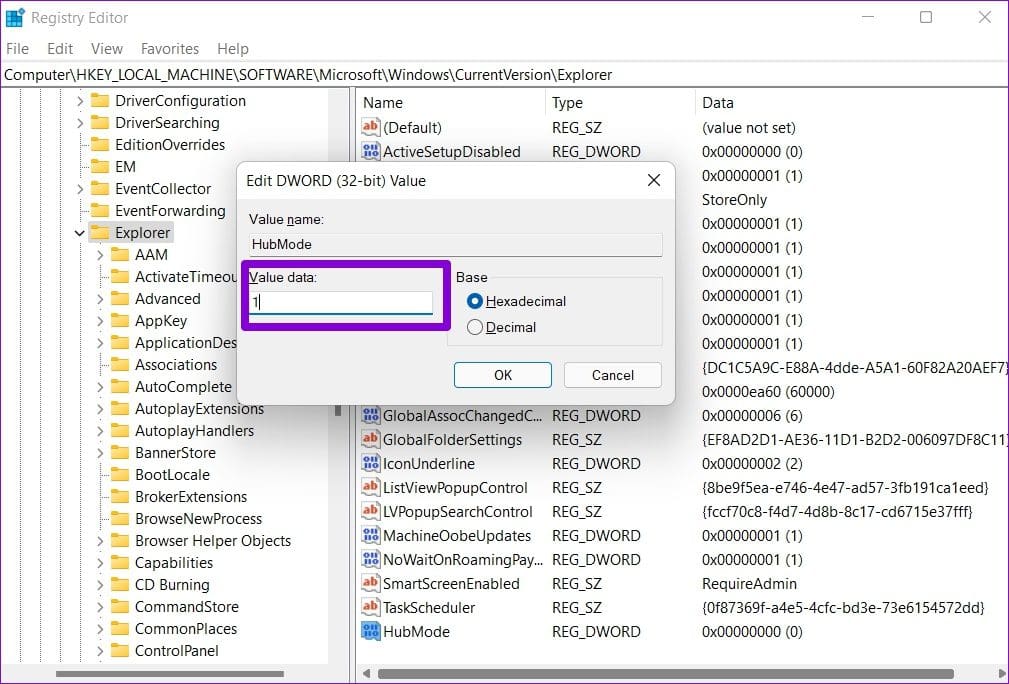Click the horizontal scrollbar in values pane
The width and height of the screenshot is (1009, 684).
pos(665,674)
